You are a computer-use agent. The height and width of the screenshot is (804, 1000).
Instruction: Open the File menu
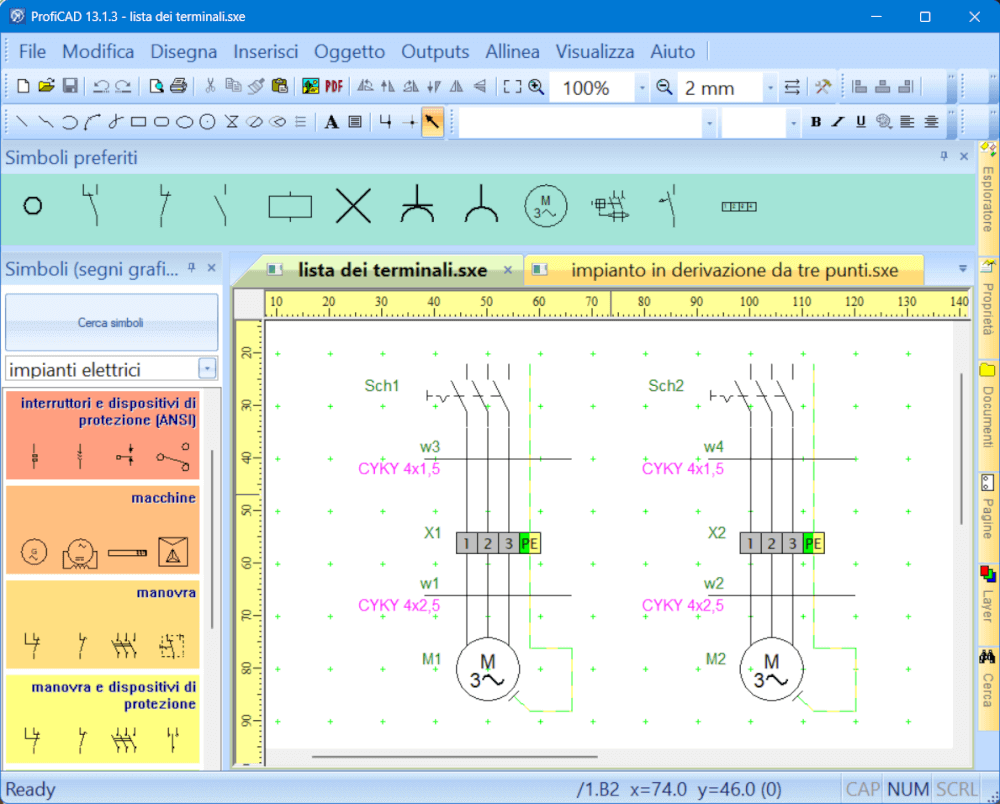33,52
